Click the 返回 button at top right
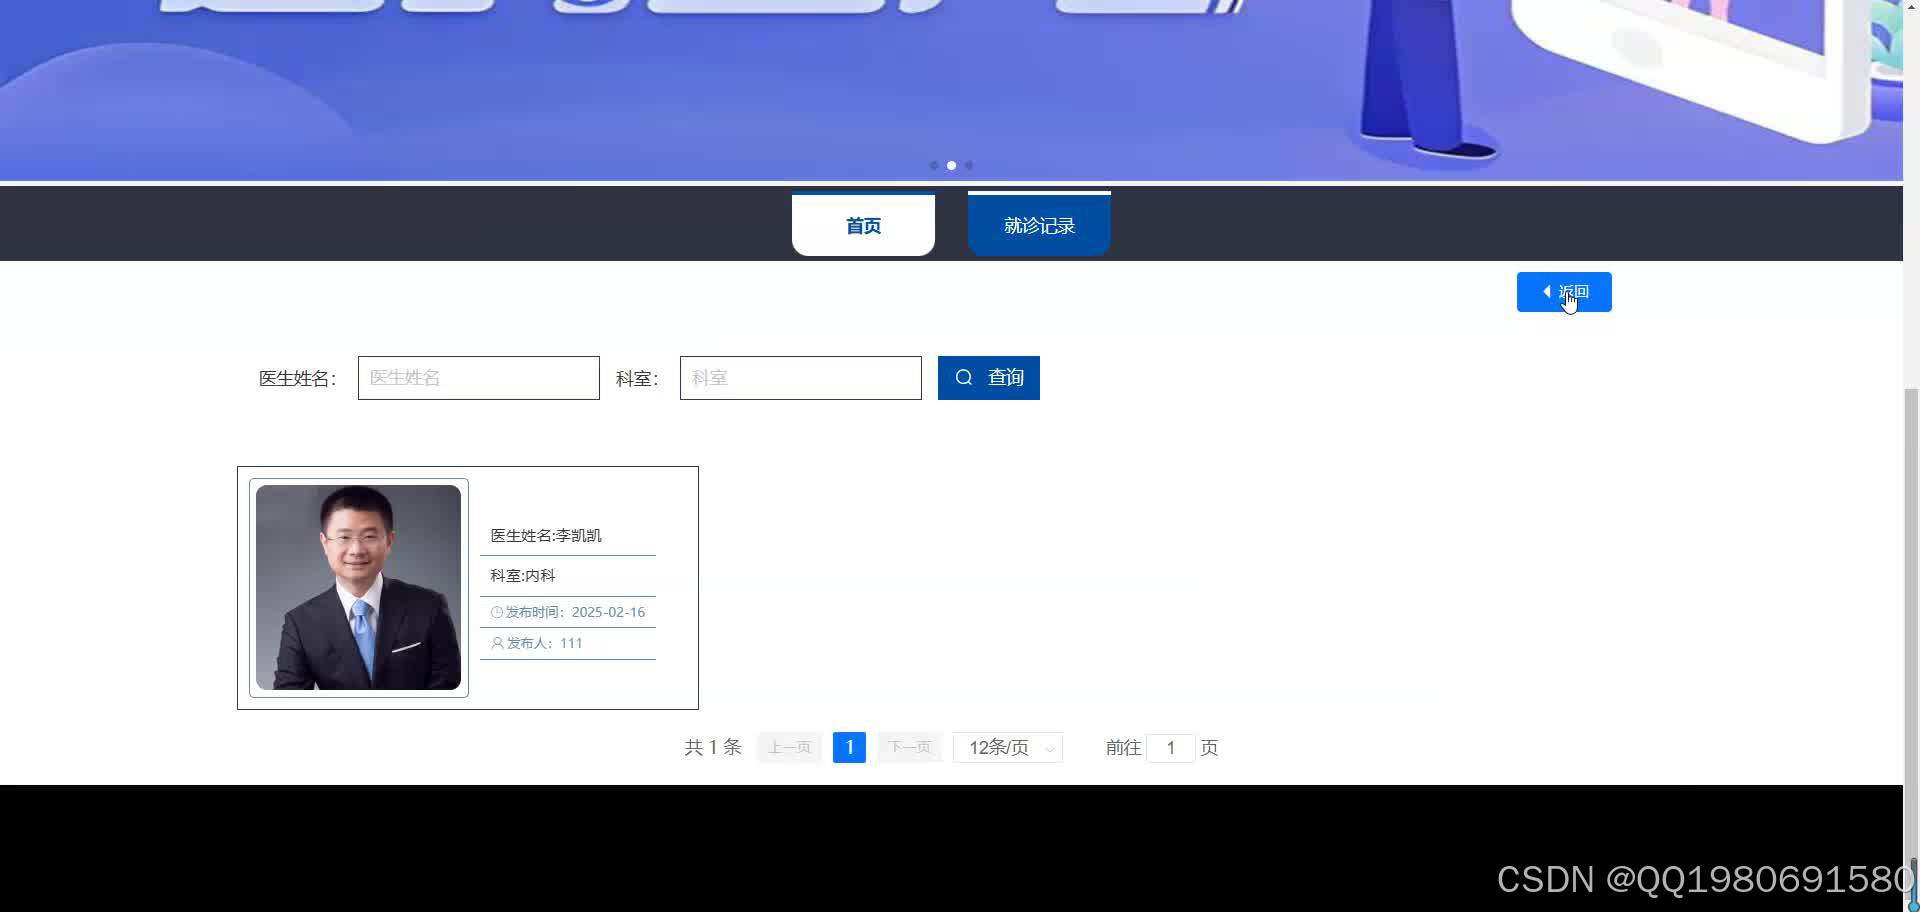 1564,291
